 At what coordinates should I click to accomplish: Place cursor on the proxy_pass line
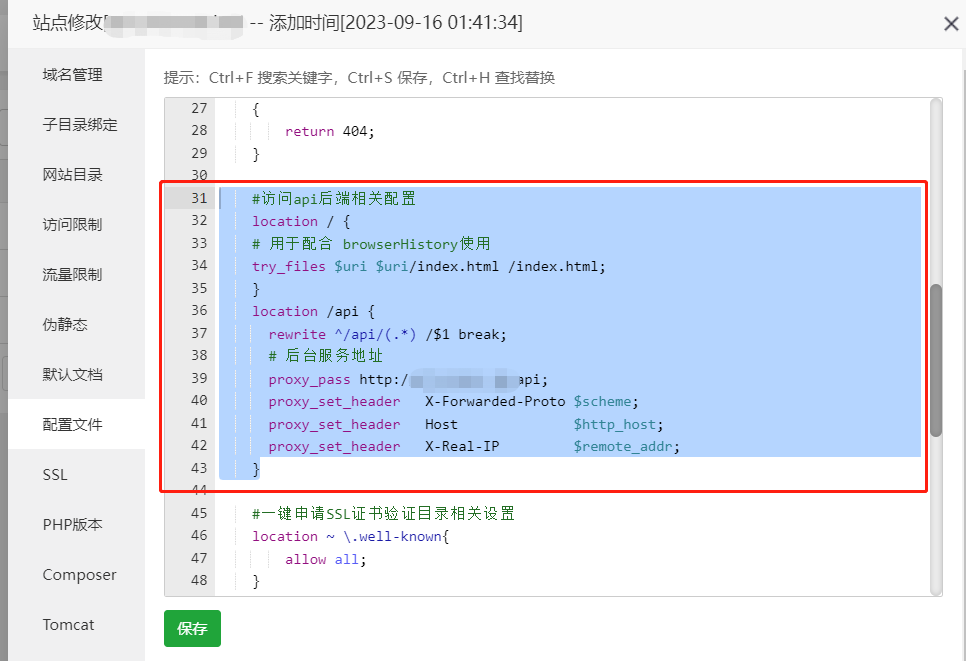pos(400,379)
